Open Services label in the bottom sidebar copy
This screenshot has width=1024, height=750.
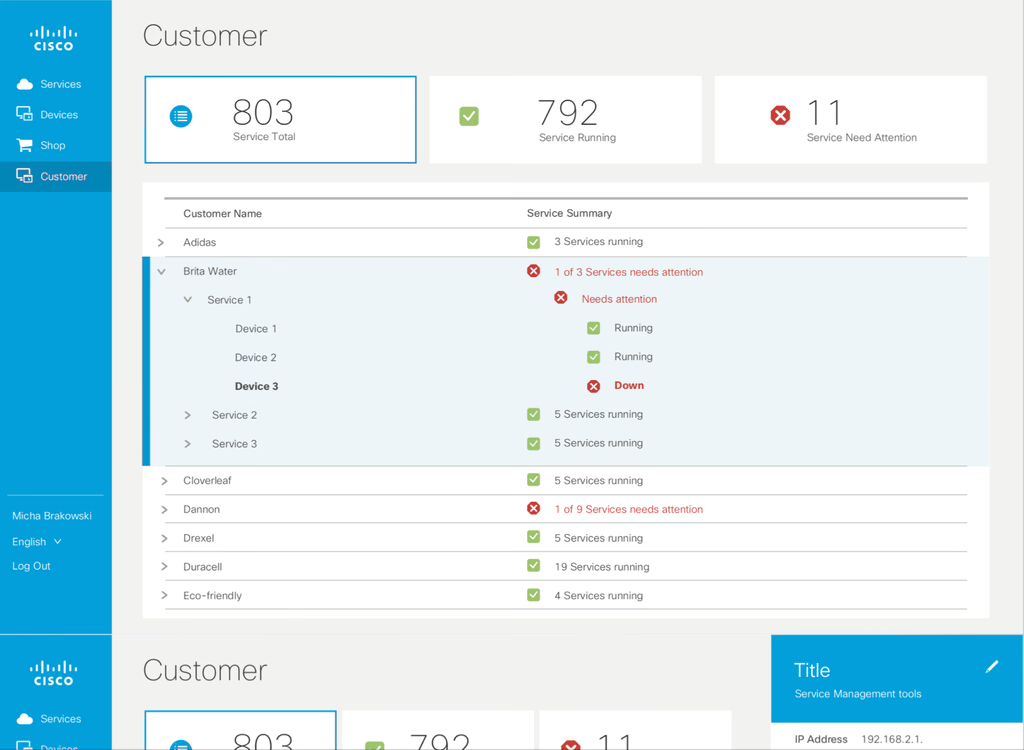61,719
